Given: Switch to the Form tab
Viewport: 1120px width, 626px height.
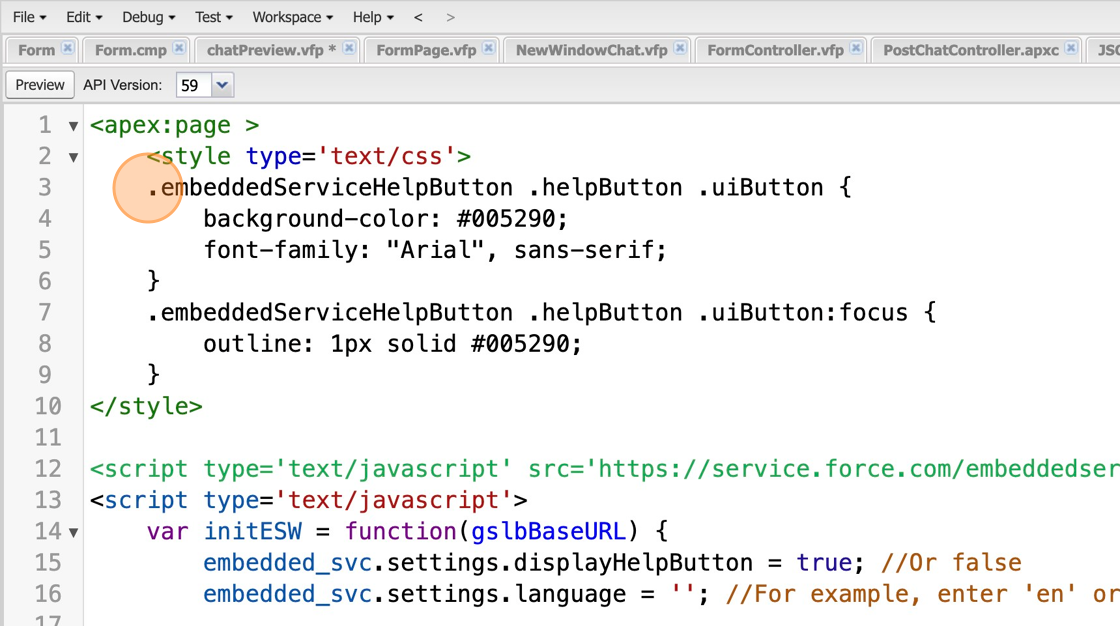Looking at the screenshot, I should [x=36, y=50].
